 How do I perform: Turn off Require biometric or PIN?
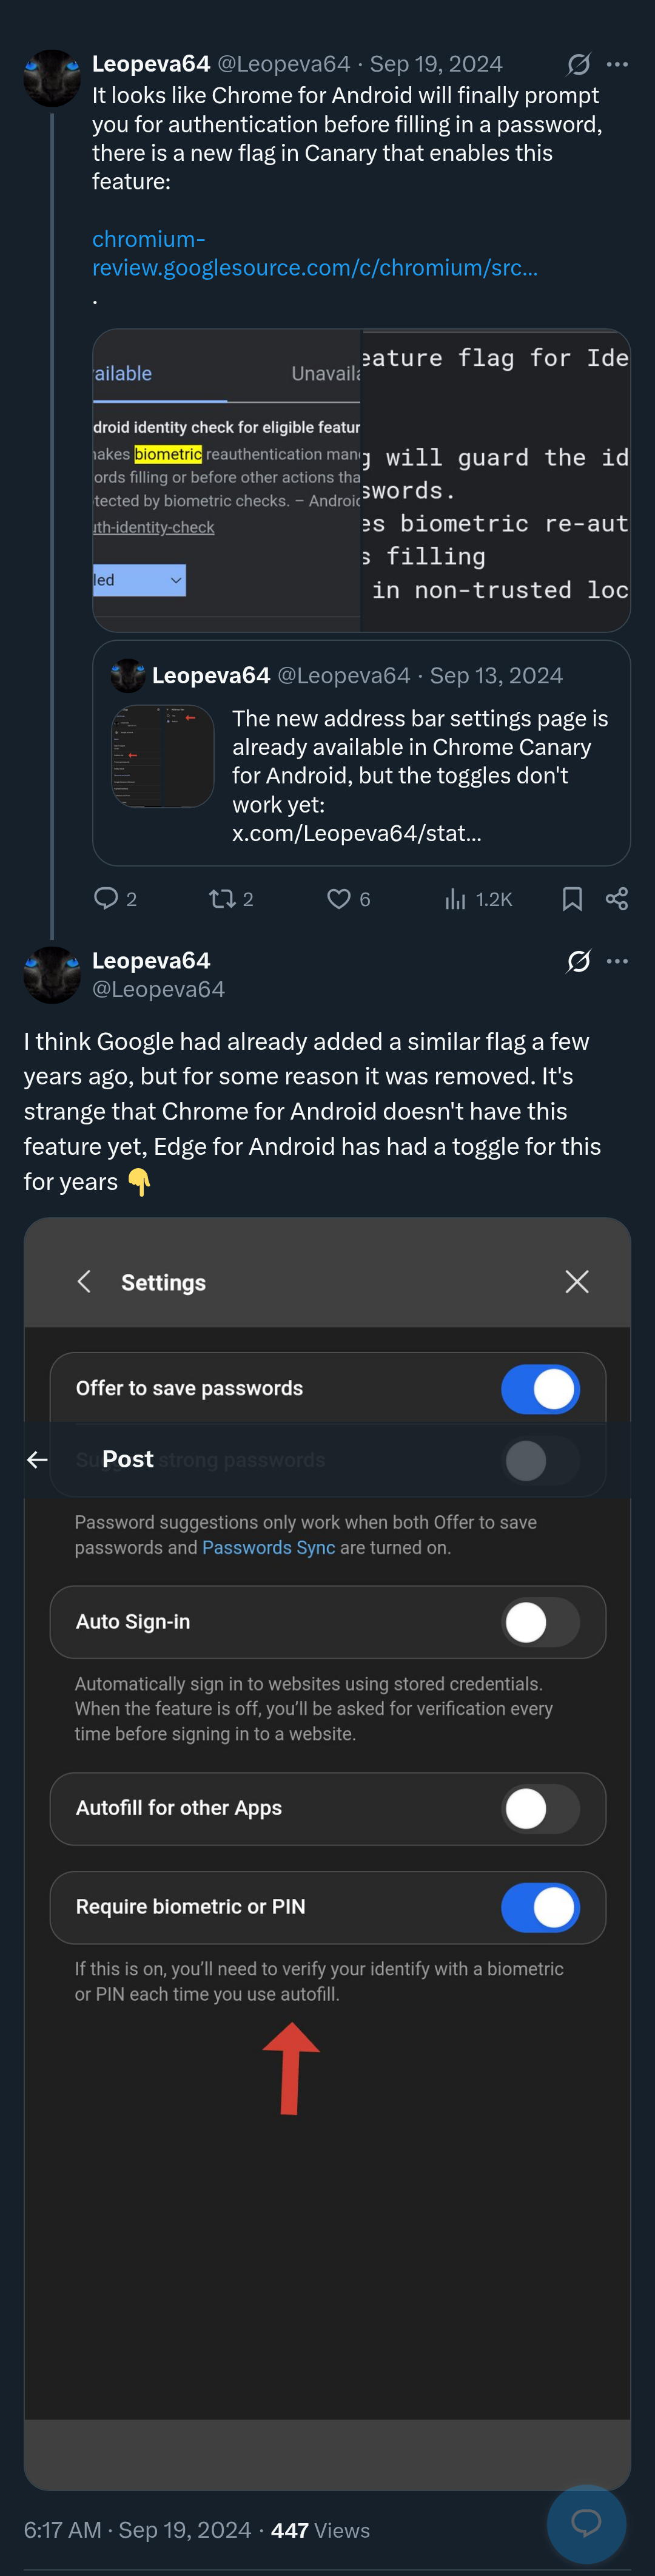[x=540, y=1907]
